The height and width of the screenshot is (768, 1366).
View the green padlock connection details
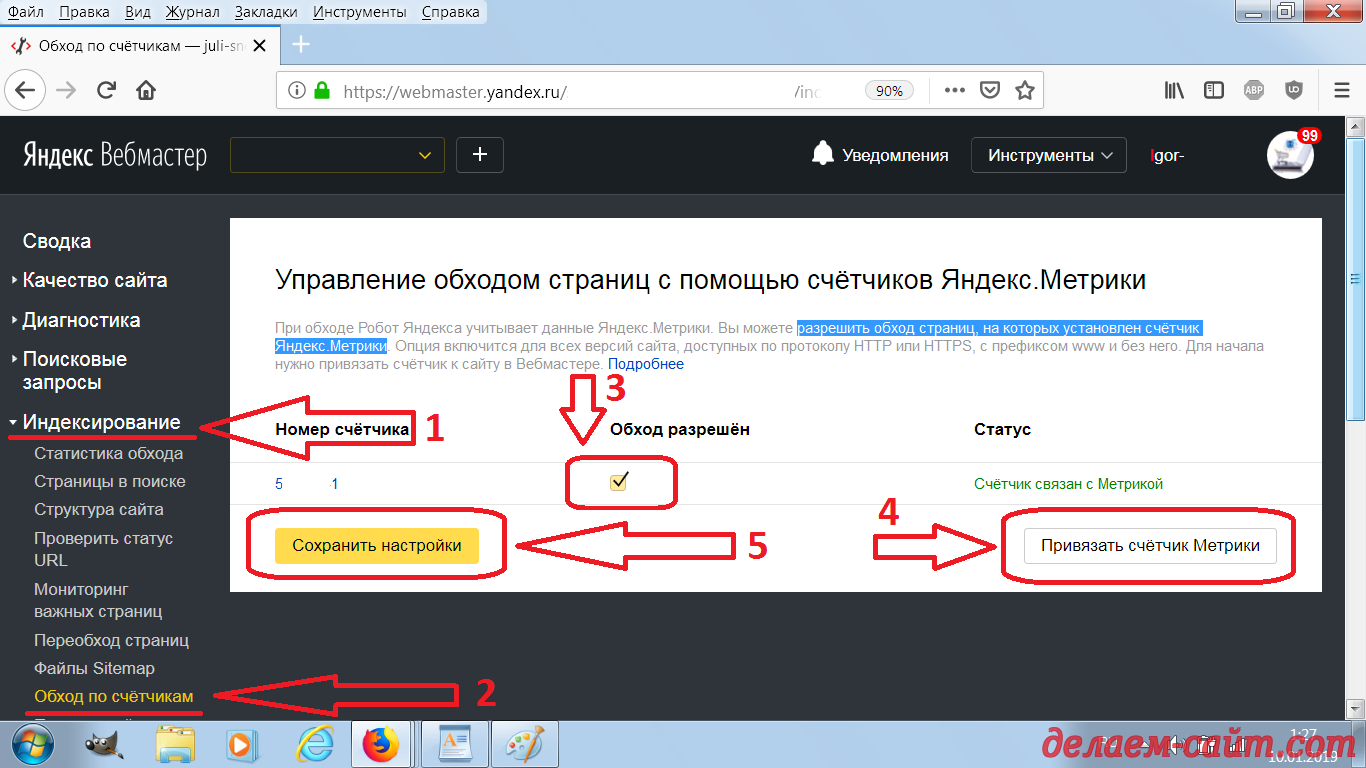[321, 90]
